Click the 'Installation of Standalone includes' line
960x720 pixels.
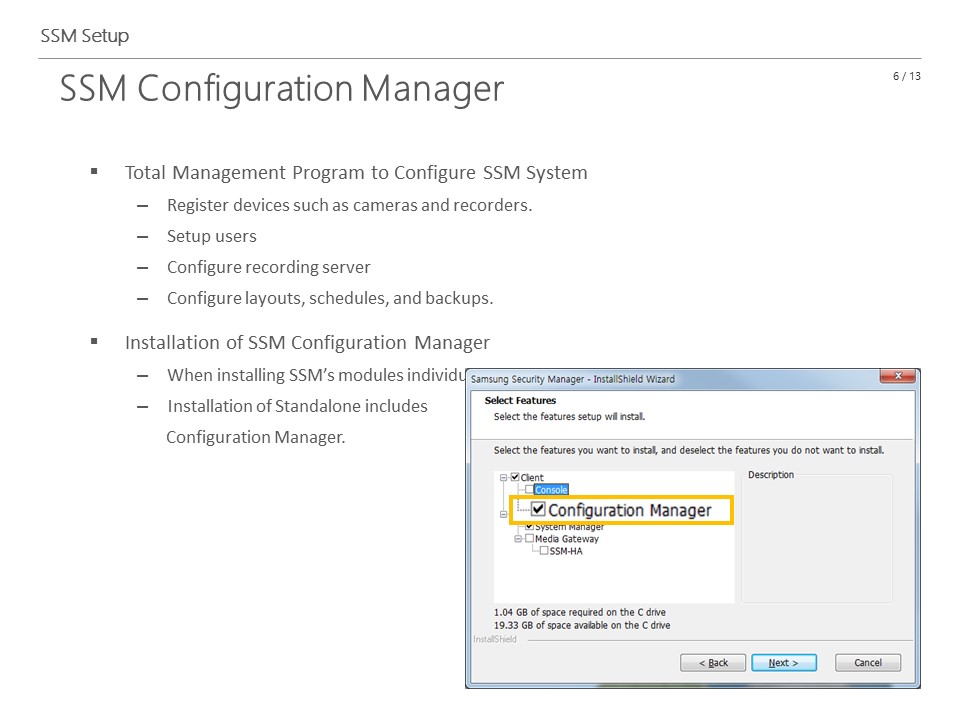[298, 407]
